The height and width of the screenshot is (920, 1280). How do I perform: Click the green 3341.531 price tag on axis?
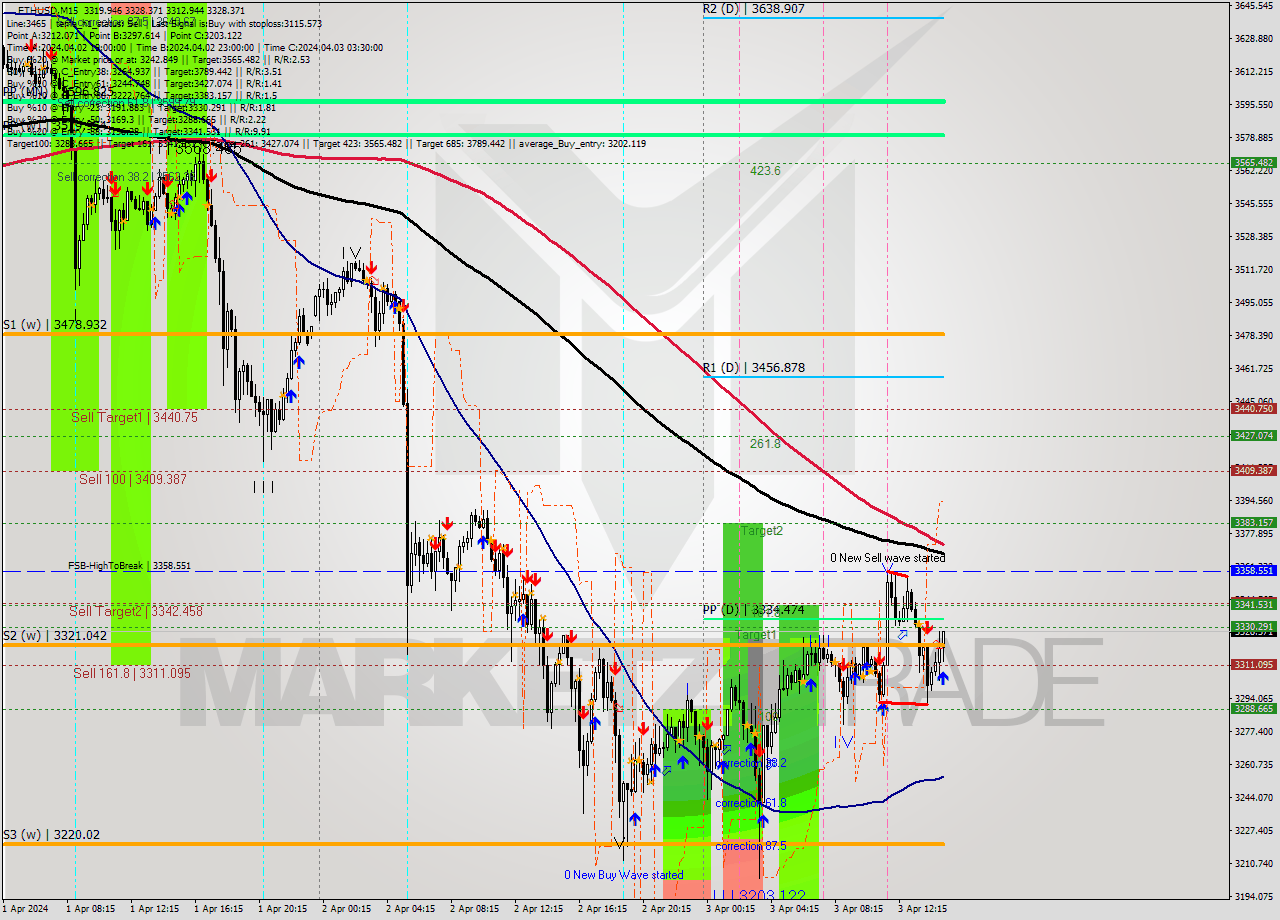[x=1253, y=604]
